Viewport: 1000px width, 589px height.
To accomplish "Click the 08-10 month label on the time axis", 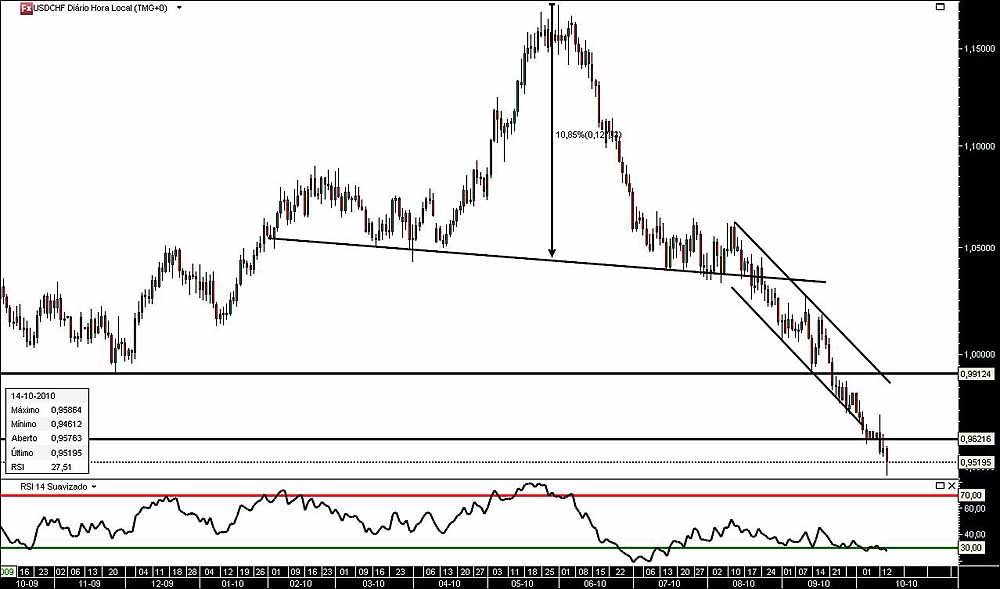I will [744, 583].
